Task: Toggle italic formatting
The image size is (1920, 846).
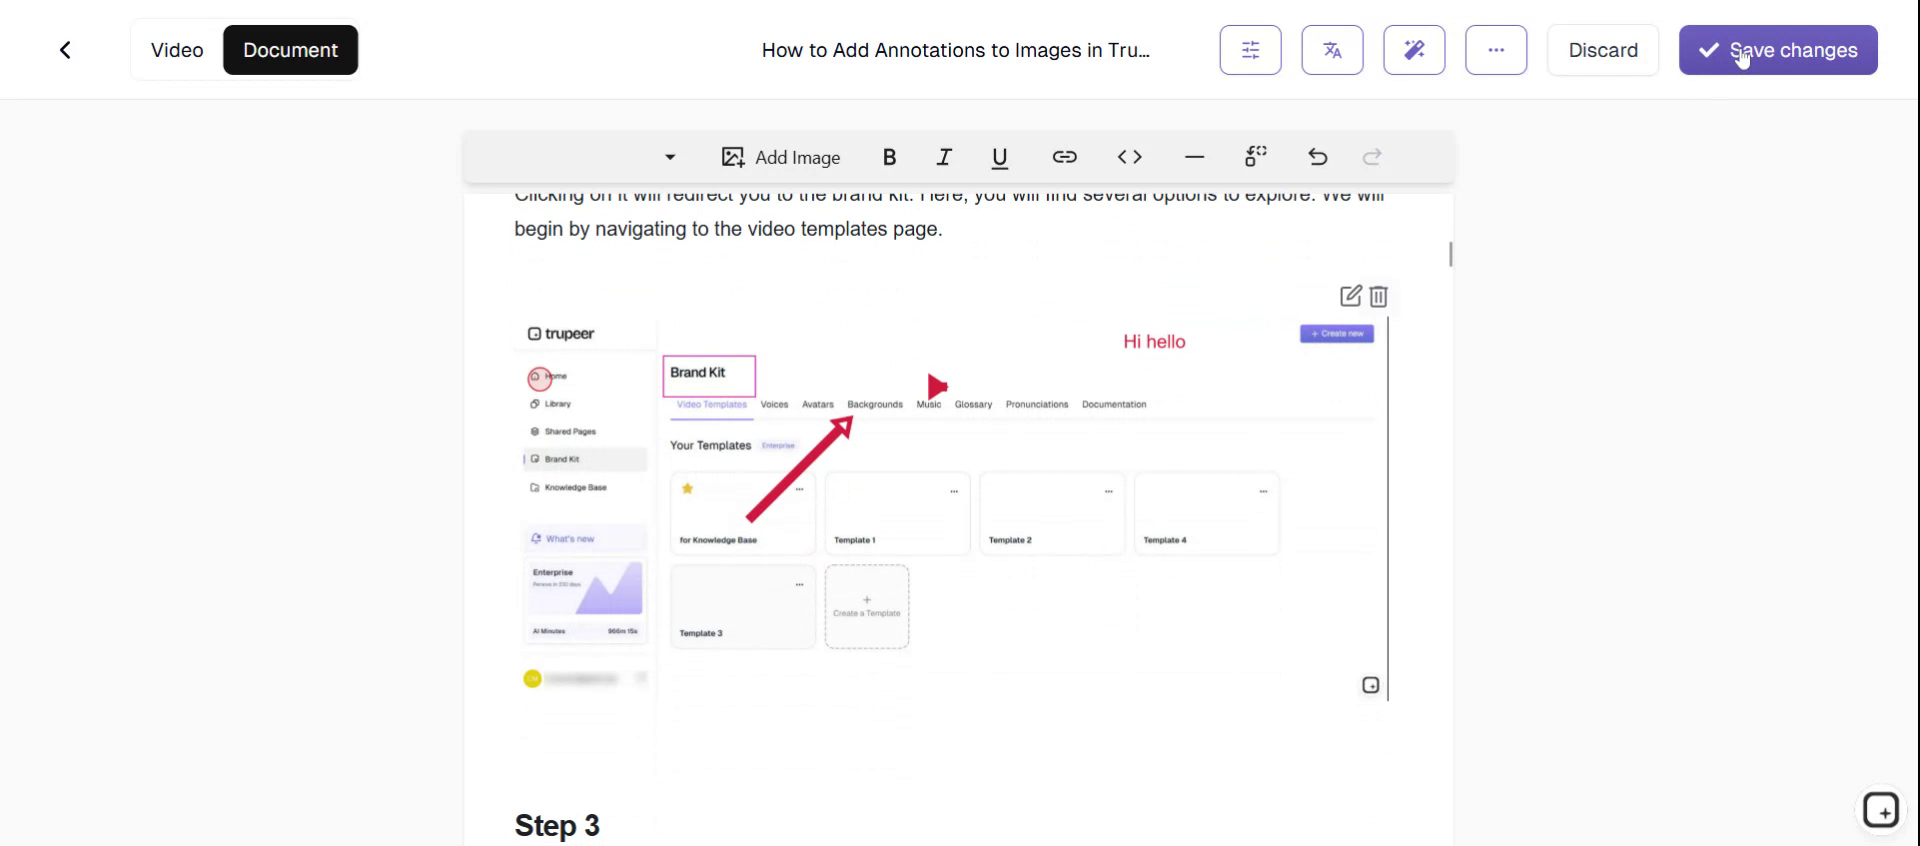Action: (x=943, y=157)
